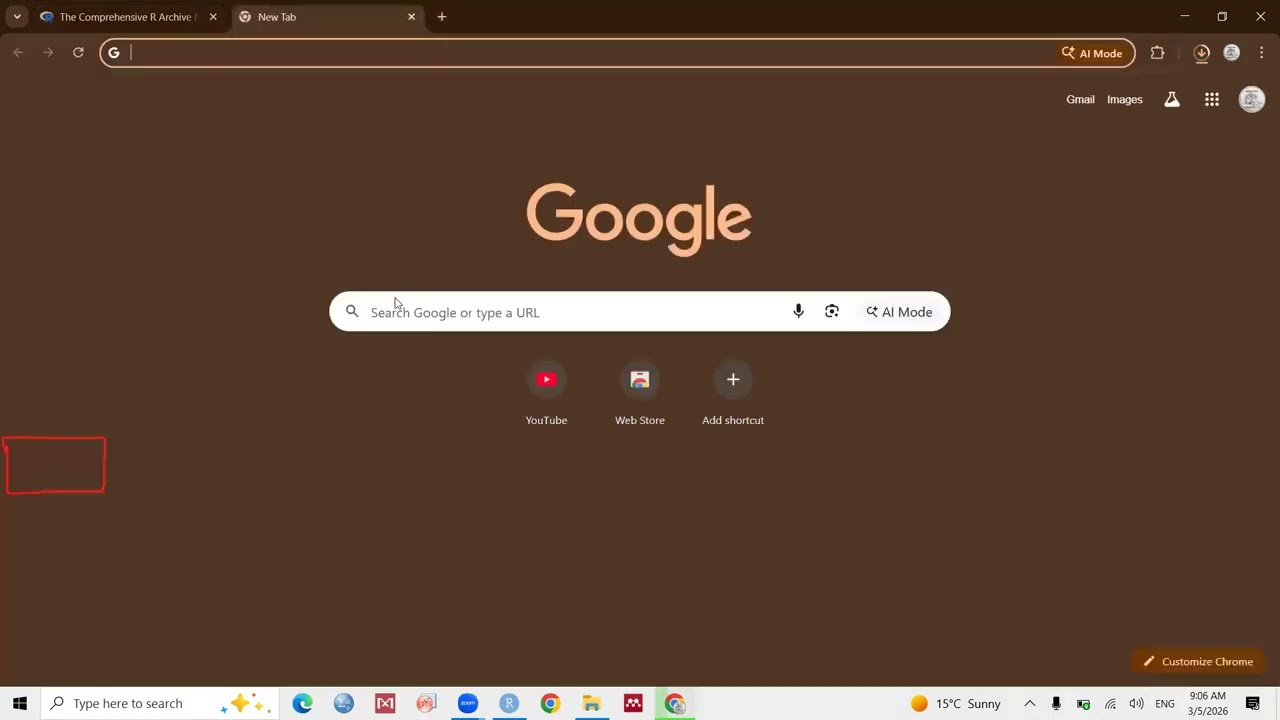Screen dimensions: 1280x720
Task: Open the Web Store shortcut
Action: click(640, 393)
